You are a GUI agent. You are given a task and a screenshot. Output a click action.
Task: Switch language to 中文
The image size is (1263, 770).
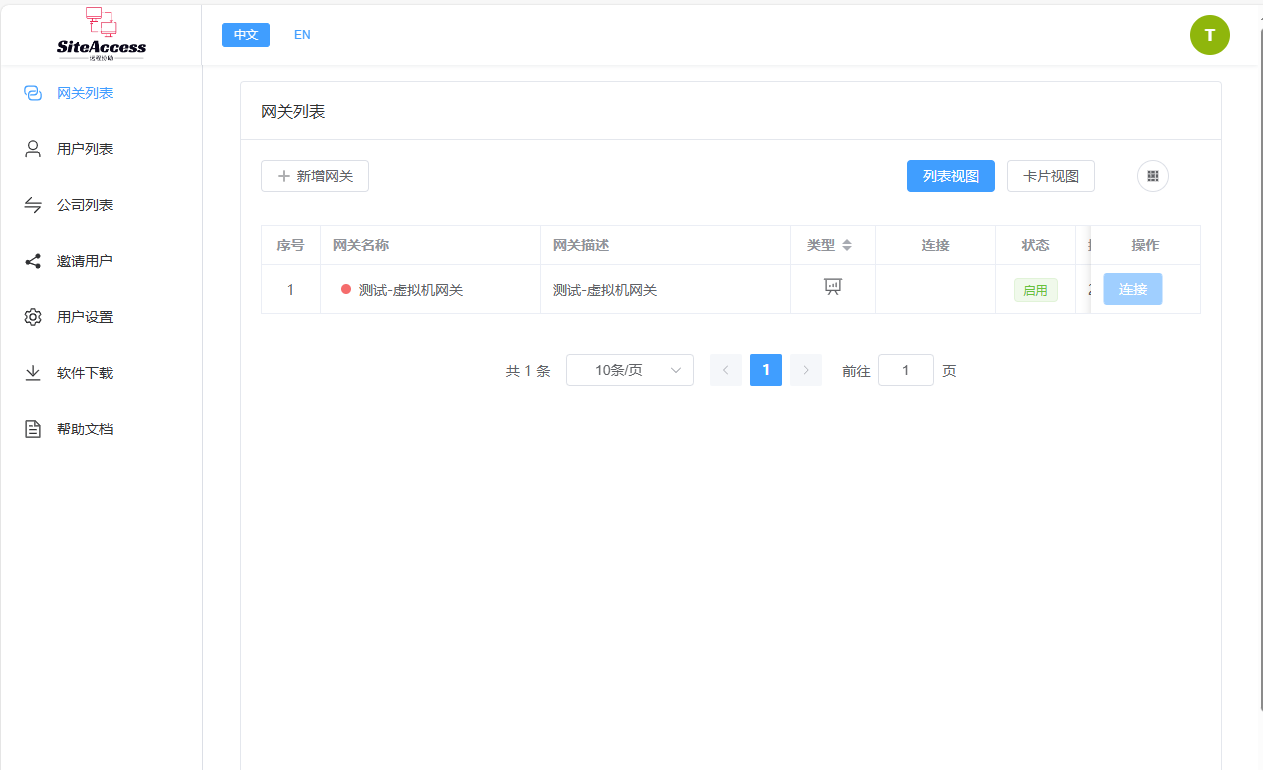[x=246, y=35]
